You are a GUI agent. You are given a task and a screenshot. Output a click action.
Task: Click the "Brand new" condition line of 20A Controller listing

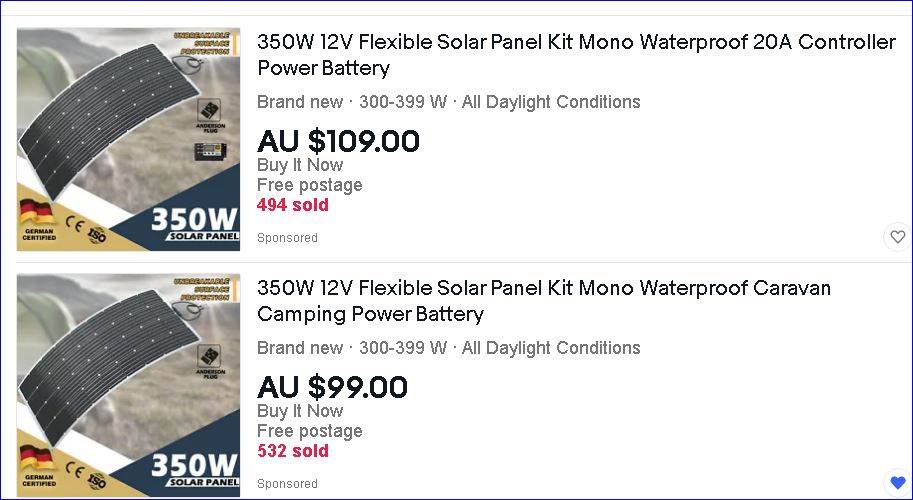point(299,102)
